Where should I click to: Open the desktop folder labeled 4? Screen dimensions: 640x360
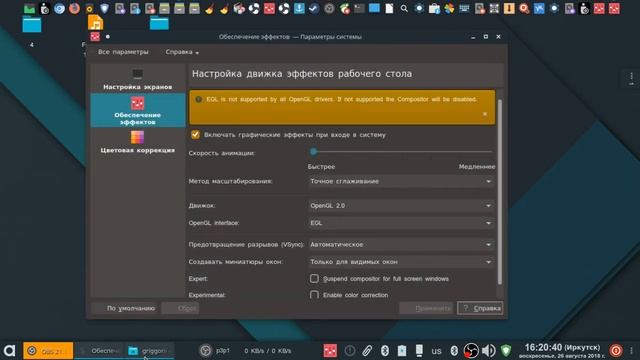click(x=32, y=25)
